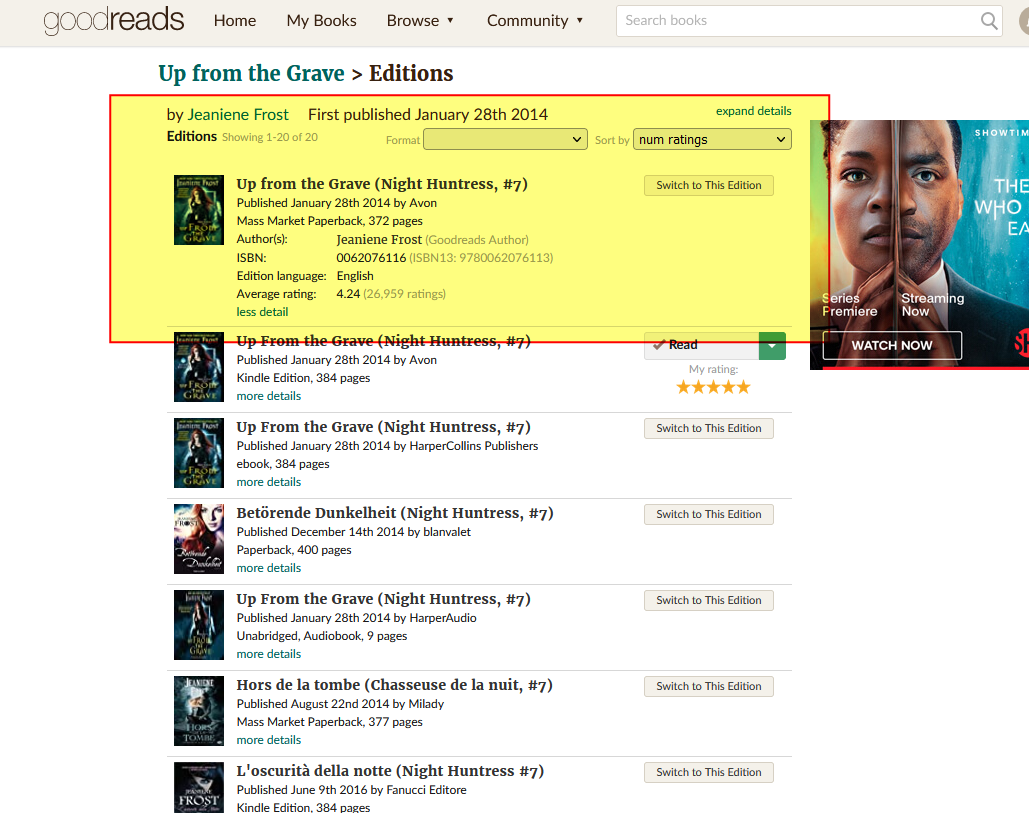This screenshot has height=813, width=1029.
Task: Open Betörende Dunkelheit cover thumbnail
Action: [x=199, y=539]
